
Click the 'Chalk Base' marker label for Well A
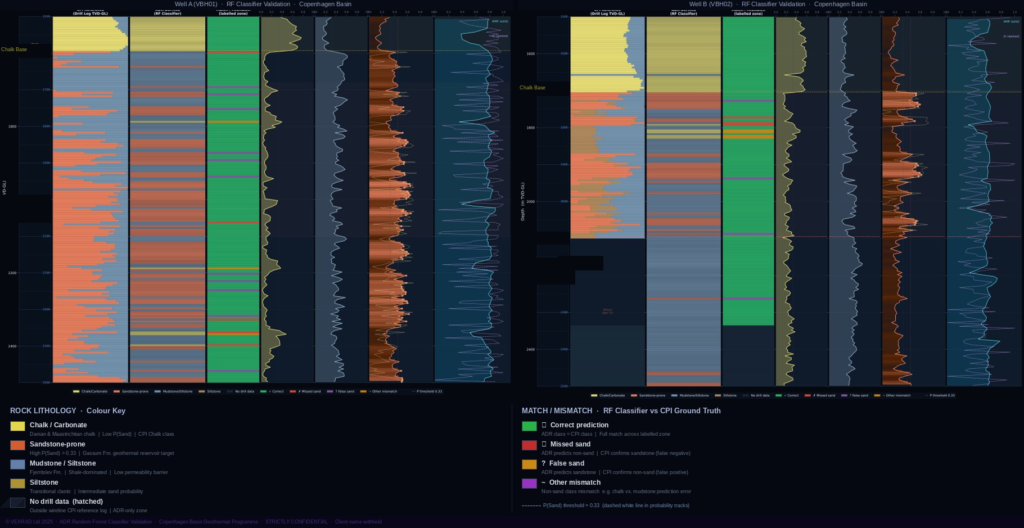14,49
